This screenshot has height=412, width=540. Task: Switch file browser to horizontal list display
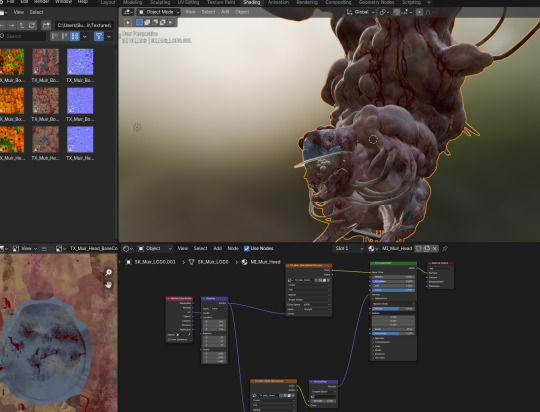pos(64,36)
